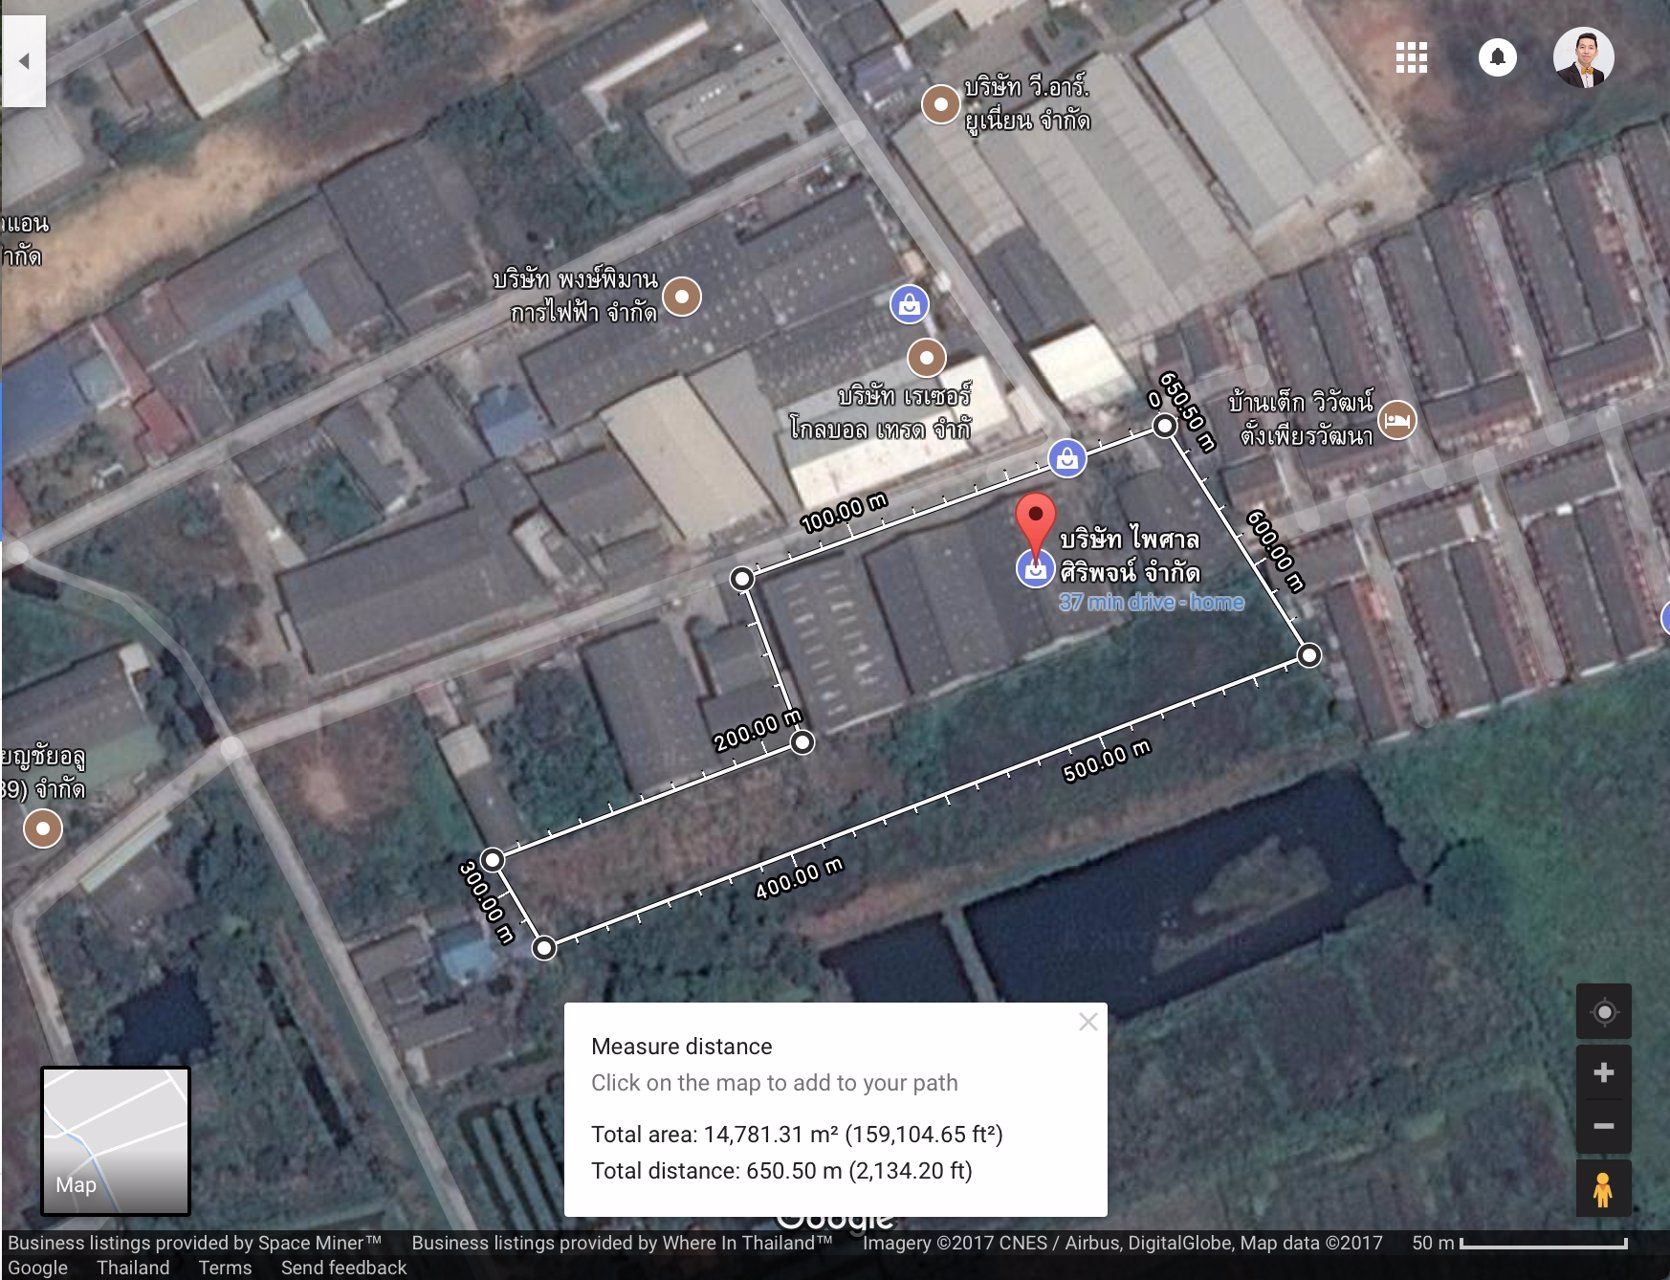Select the Street View pegman
This screenshot has height=1280, width=1670.
point(1603,1190)
